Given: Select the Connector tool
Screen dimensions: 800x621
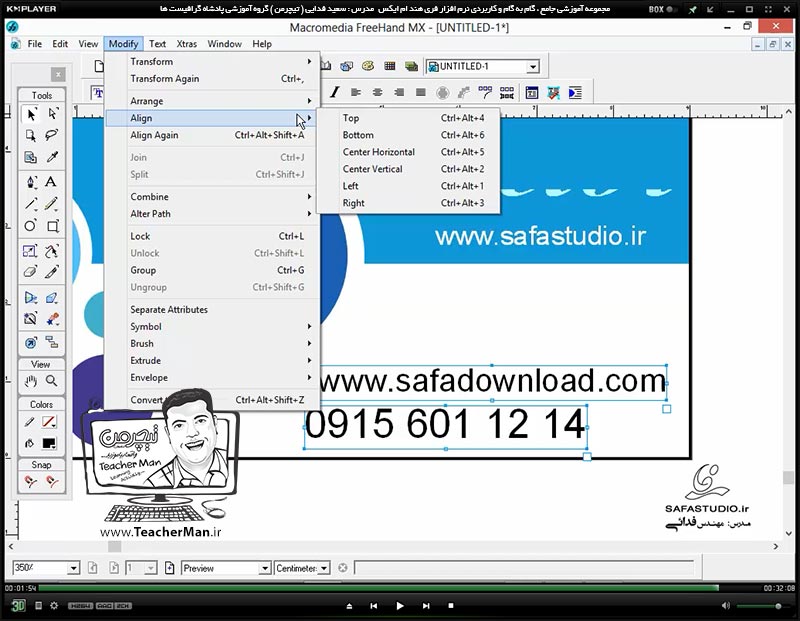Looking at the screenshot, I should [52, 342].
